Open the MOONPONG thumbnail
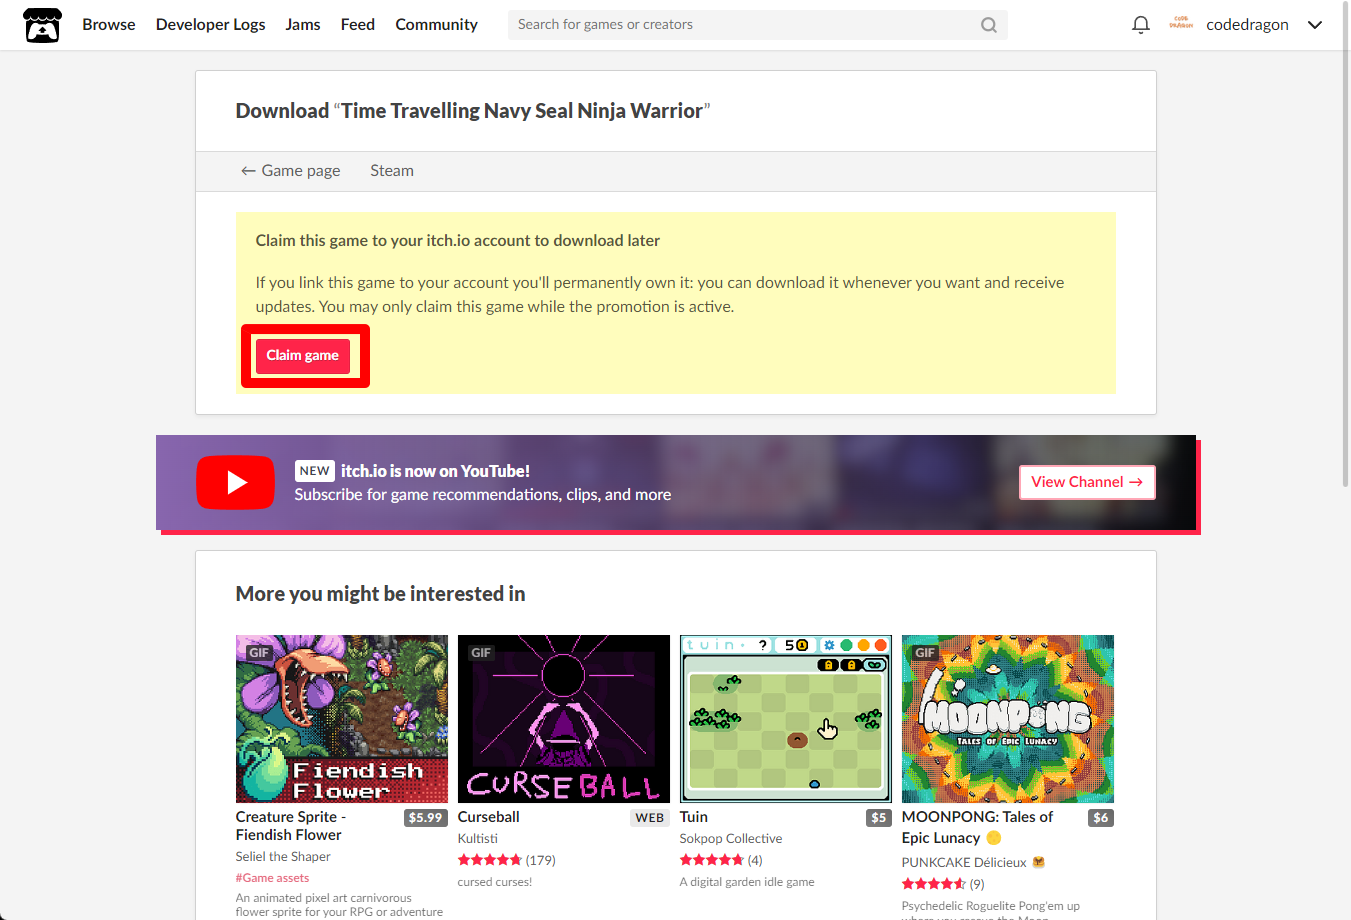The width and height of the screenshot is (1351, 920). (x=1008, y=719)
